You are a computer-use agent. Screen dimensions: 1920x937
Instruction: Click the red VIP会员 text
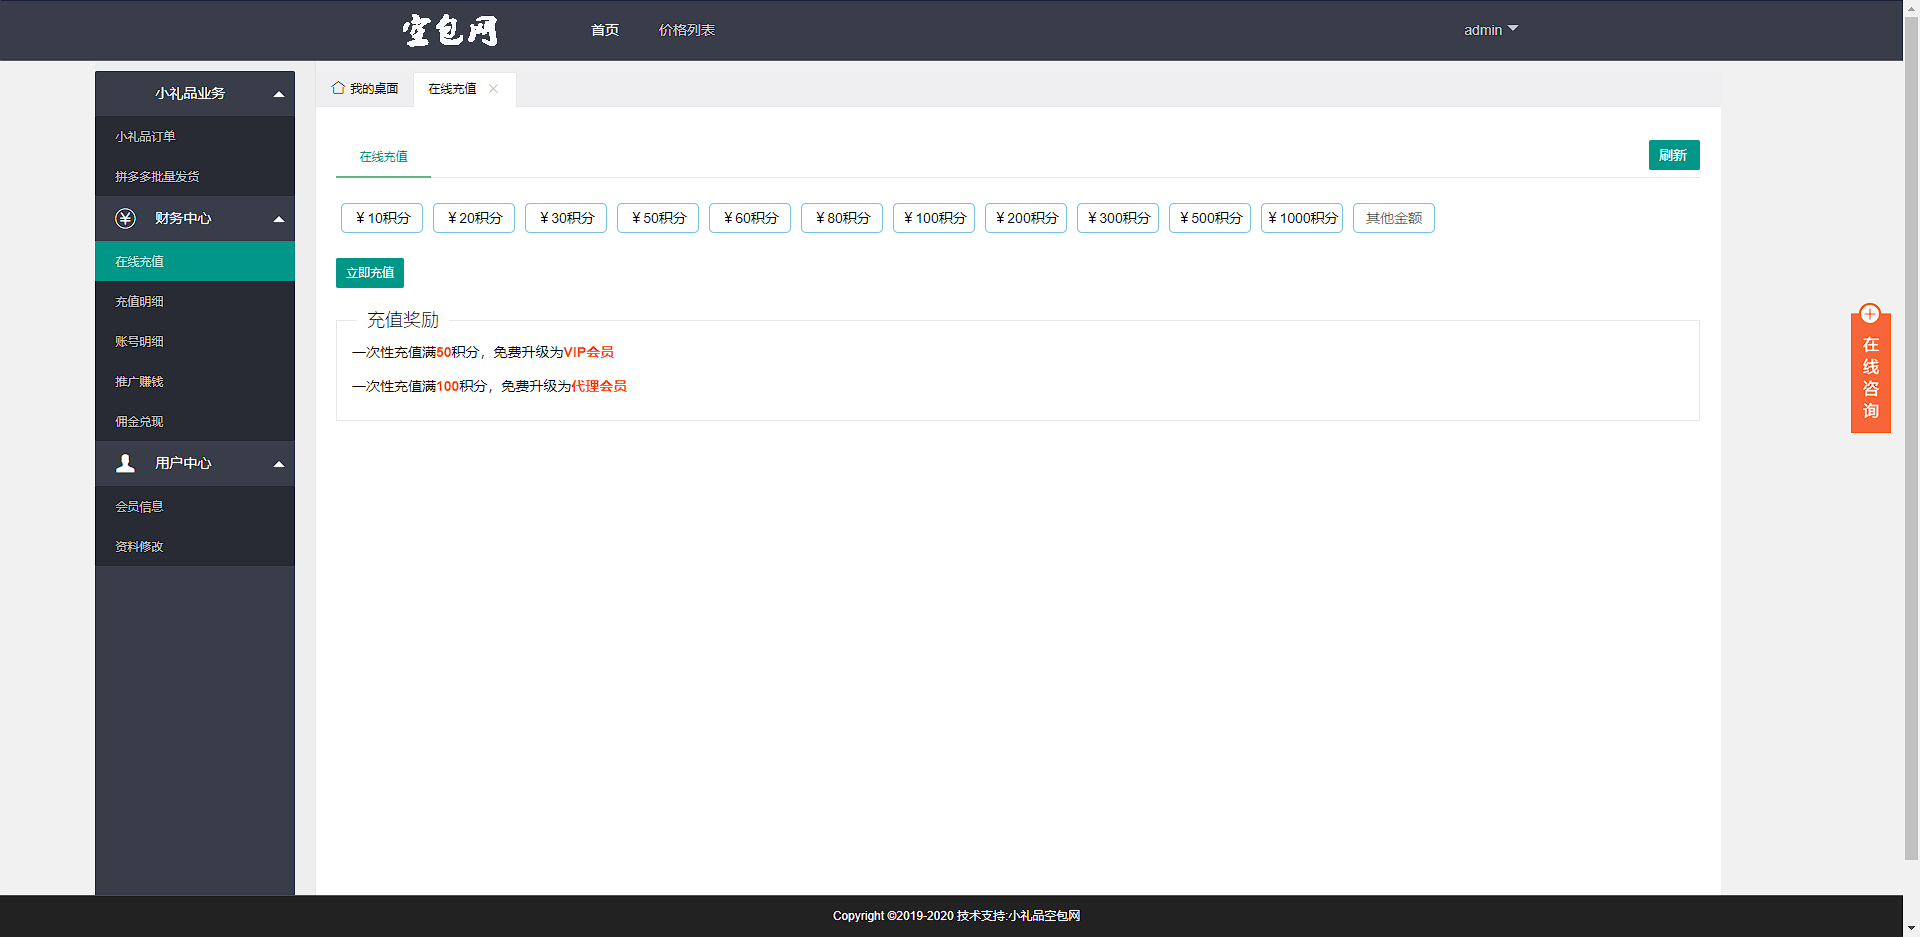pyautogui.click(x=589, y=352)
